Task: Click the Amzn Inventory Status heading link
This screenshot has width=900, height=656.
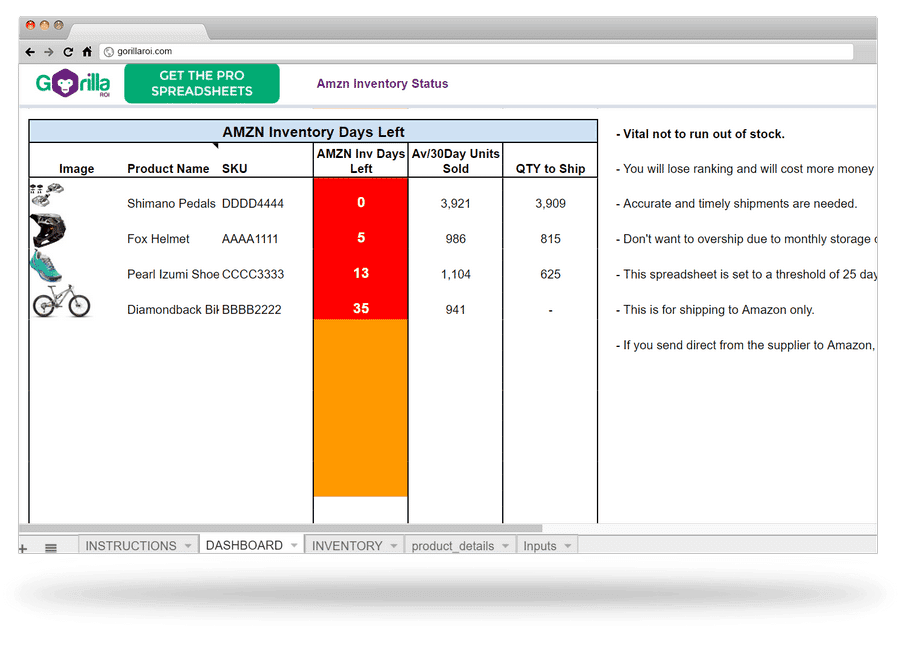Action: (381, 84)
